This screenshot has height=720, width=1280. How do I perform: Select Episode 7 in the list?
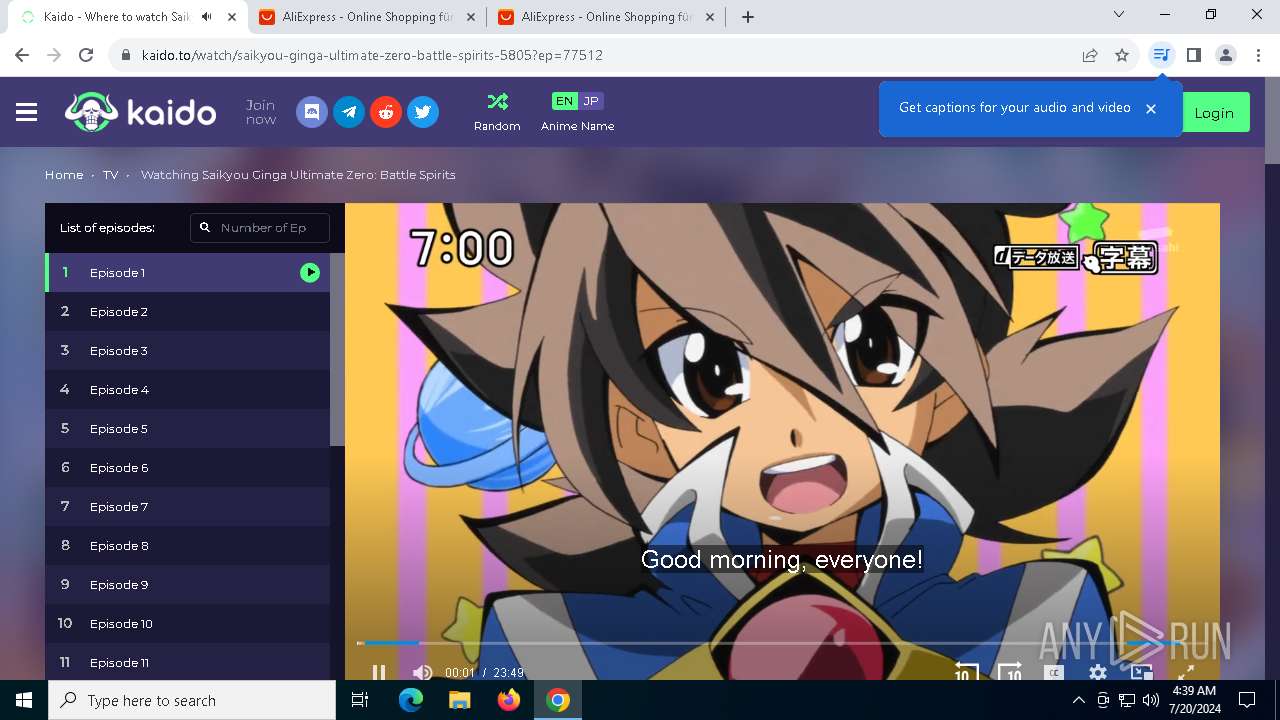(x=187, y=506)
